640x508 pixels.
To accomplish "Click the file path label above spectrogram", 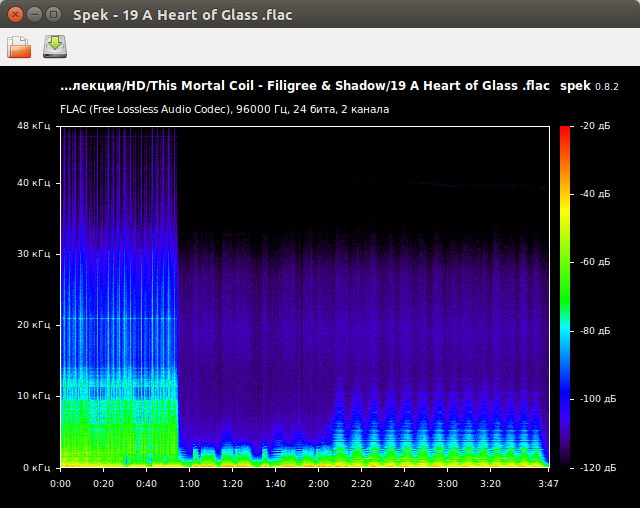I will (x=305, y=87).
